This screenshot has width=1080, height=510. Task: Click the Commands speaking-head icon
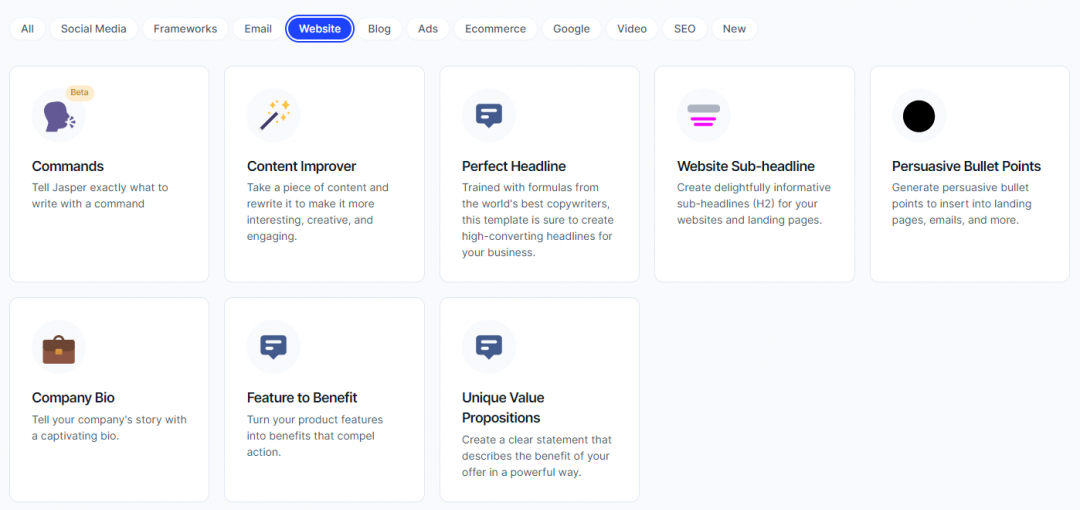[x=58, y=117]
